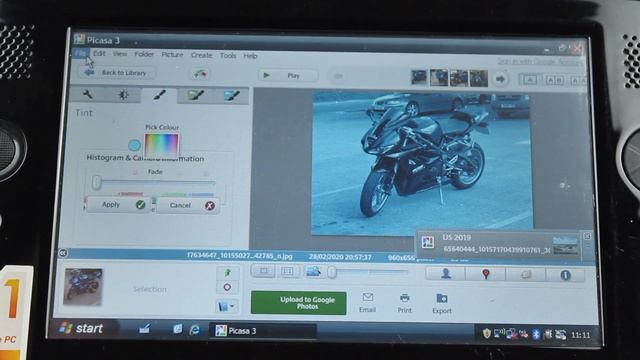640x360 pixels.
Task: Click Upload to Google Photos
Action: (299, 303)
